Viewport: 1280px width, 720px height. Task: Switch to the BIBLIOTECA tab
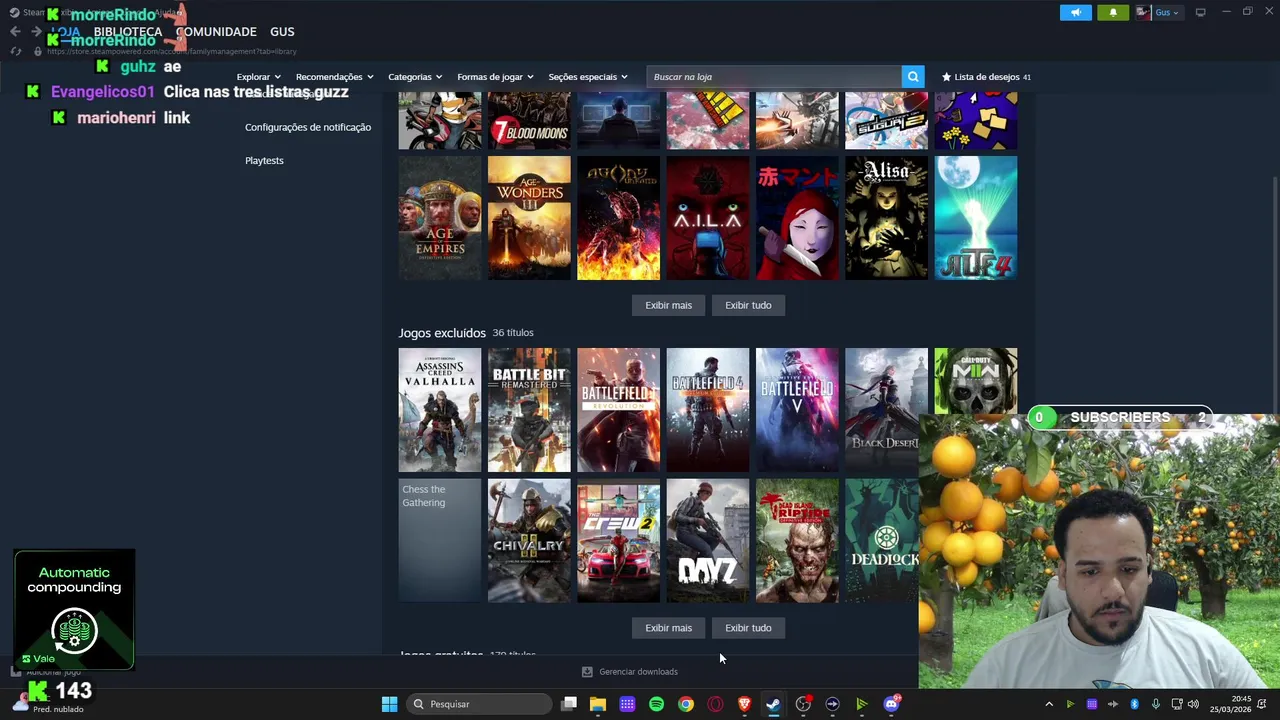[x=128, y=32]
